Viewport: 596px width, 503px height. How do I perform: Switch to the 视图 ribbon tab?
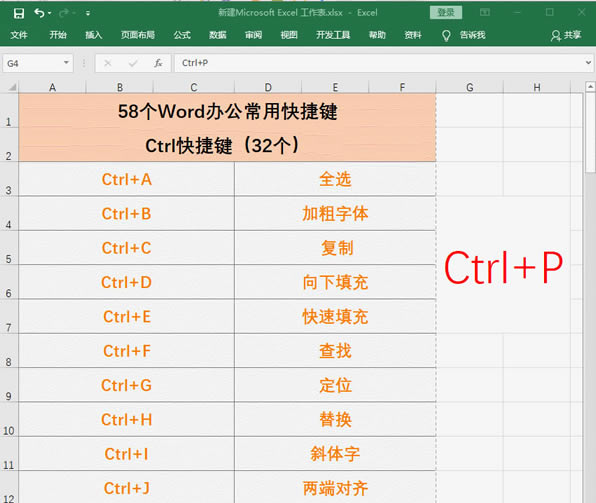click(x=289, y=35)
